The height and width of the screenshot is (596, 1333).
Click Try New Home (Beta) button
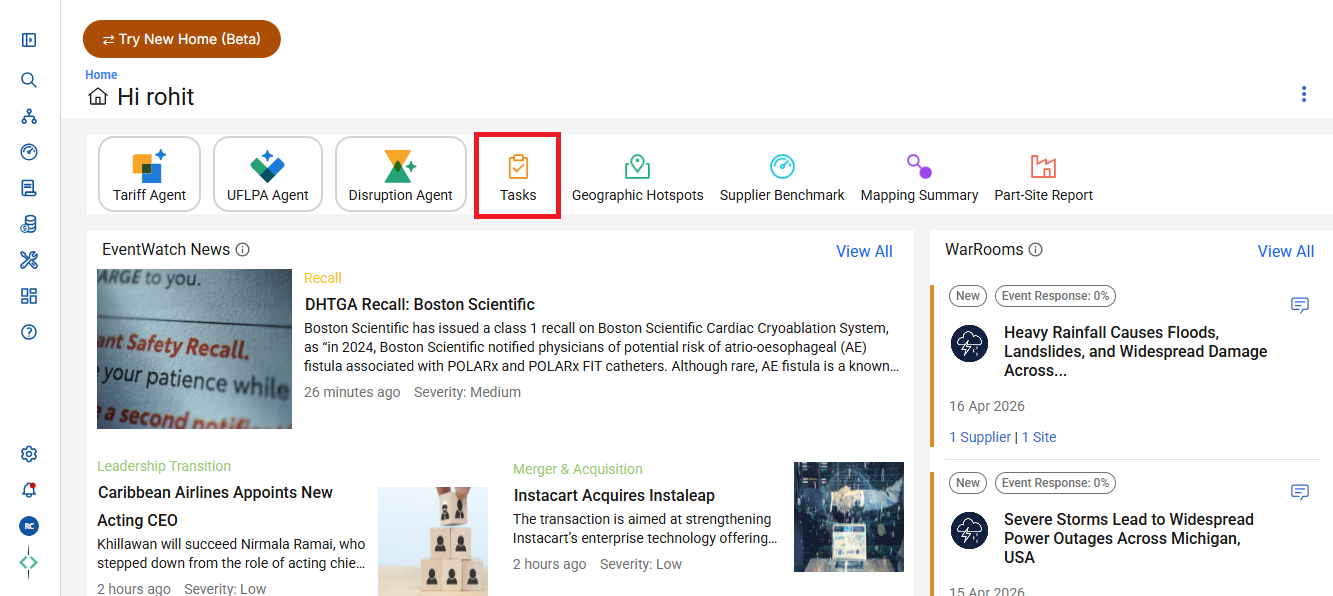pos(182,39)
